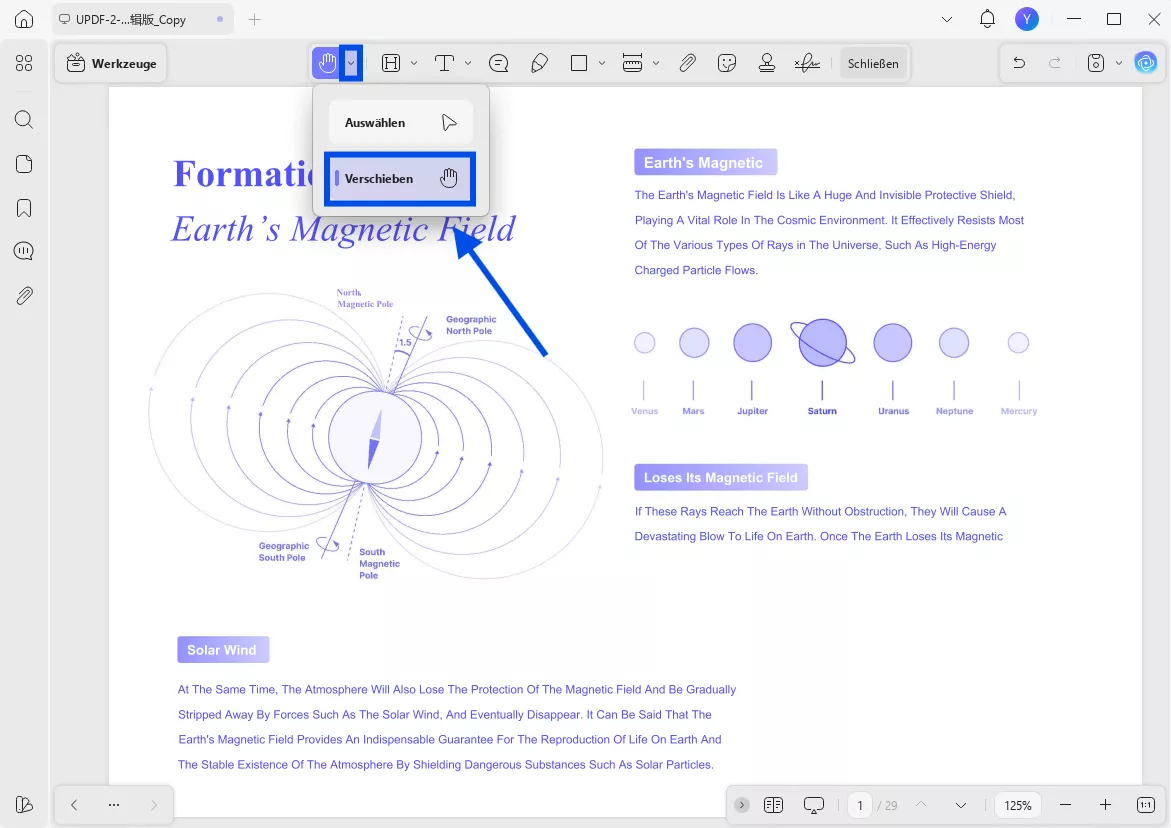The image size is (1171, 828).
Task: Select the rectangle shape tool
Action: point(579,63)
